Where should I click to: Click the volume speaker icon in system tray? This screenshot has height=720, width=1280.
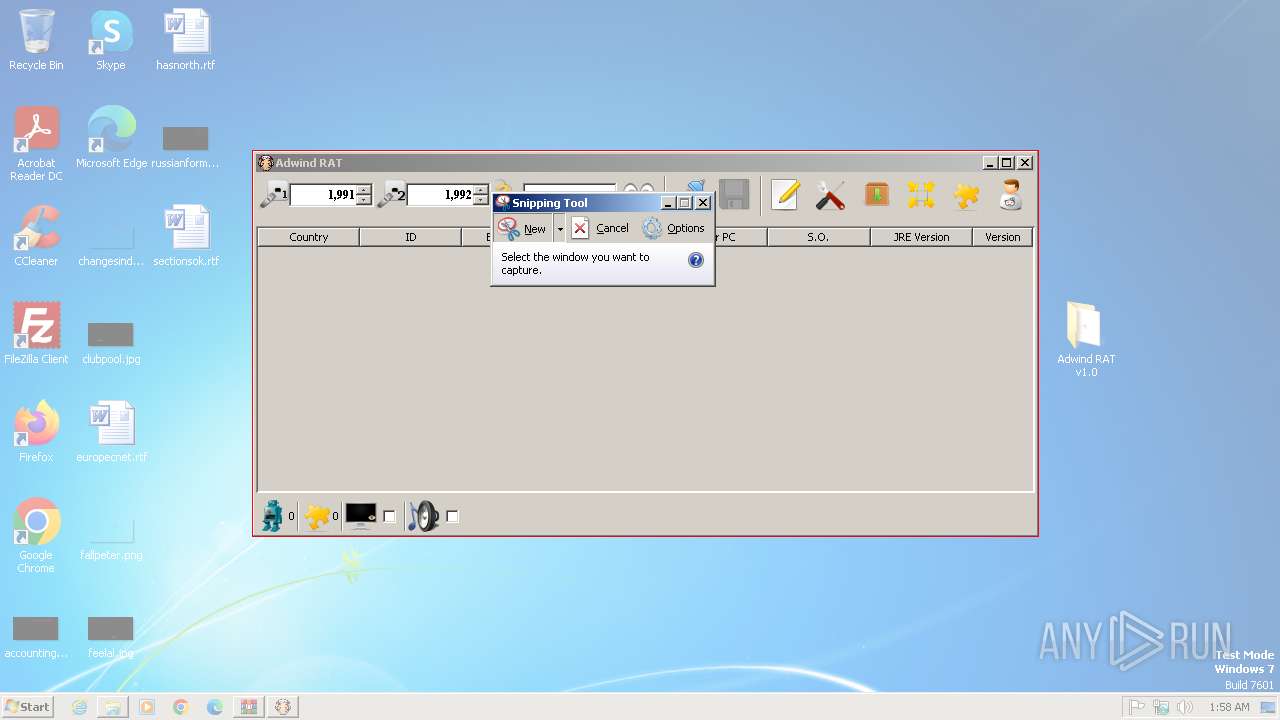[1184, 707]
